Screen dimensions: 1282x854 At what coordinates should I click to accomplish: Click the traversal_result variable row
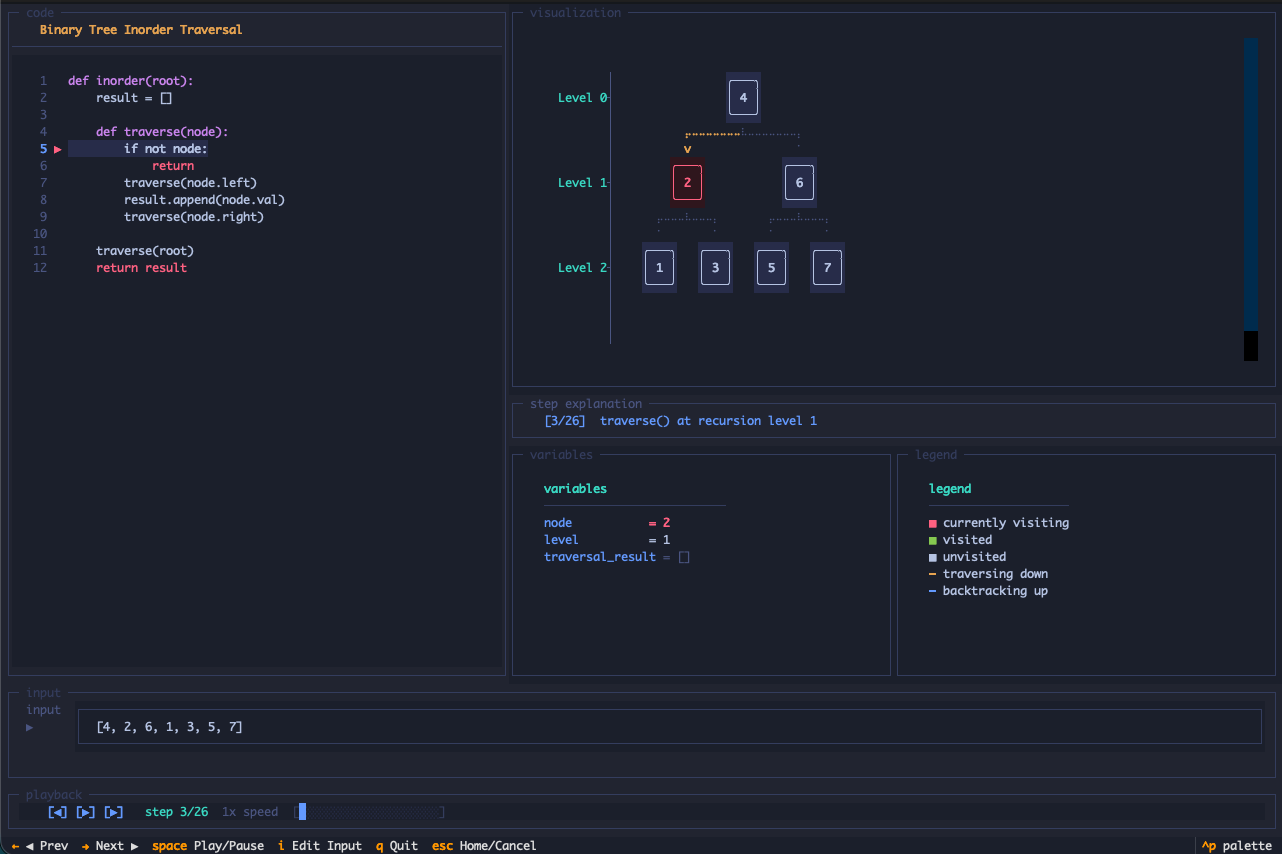(617, 557)
